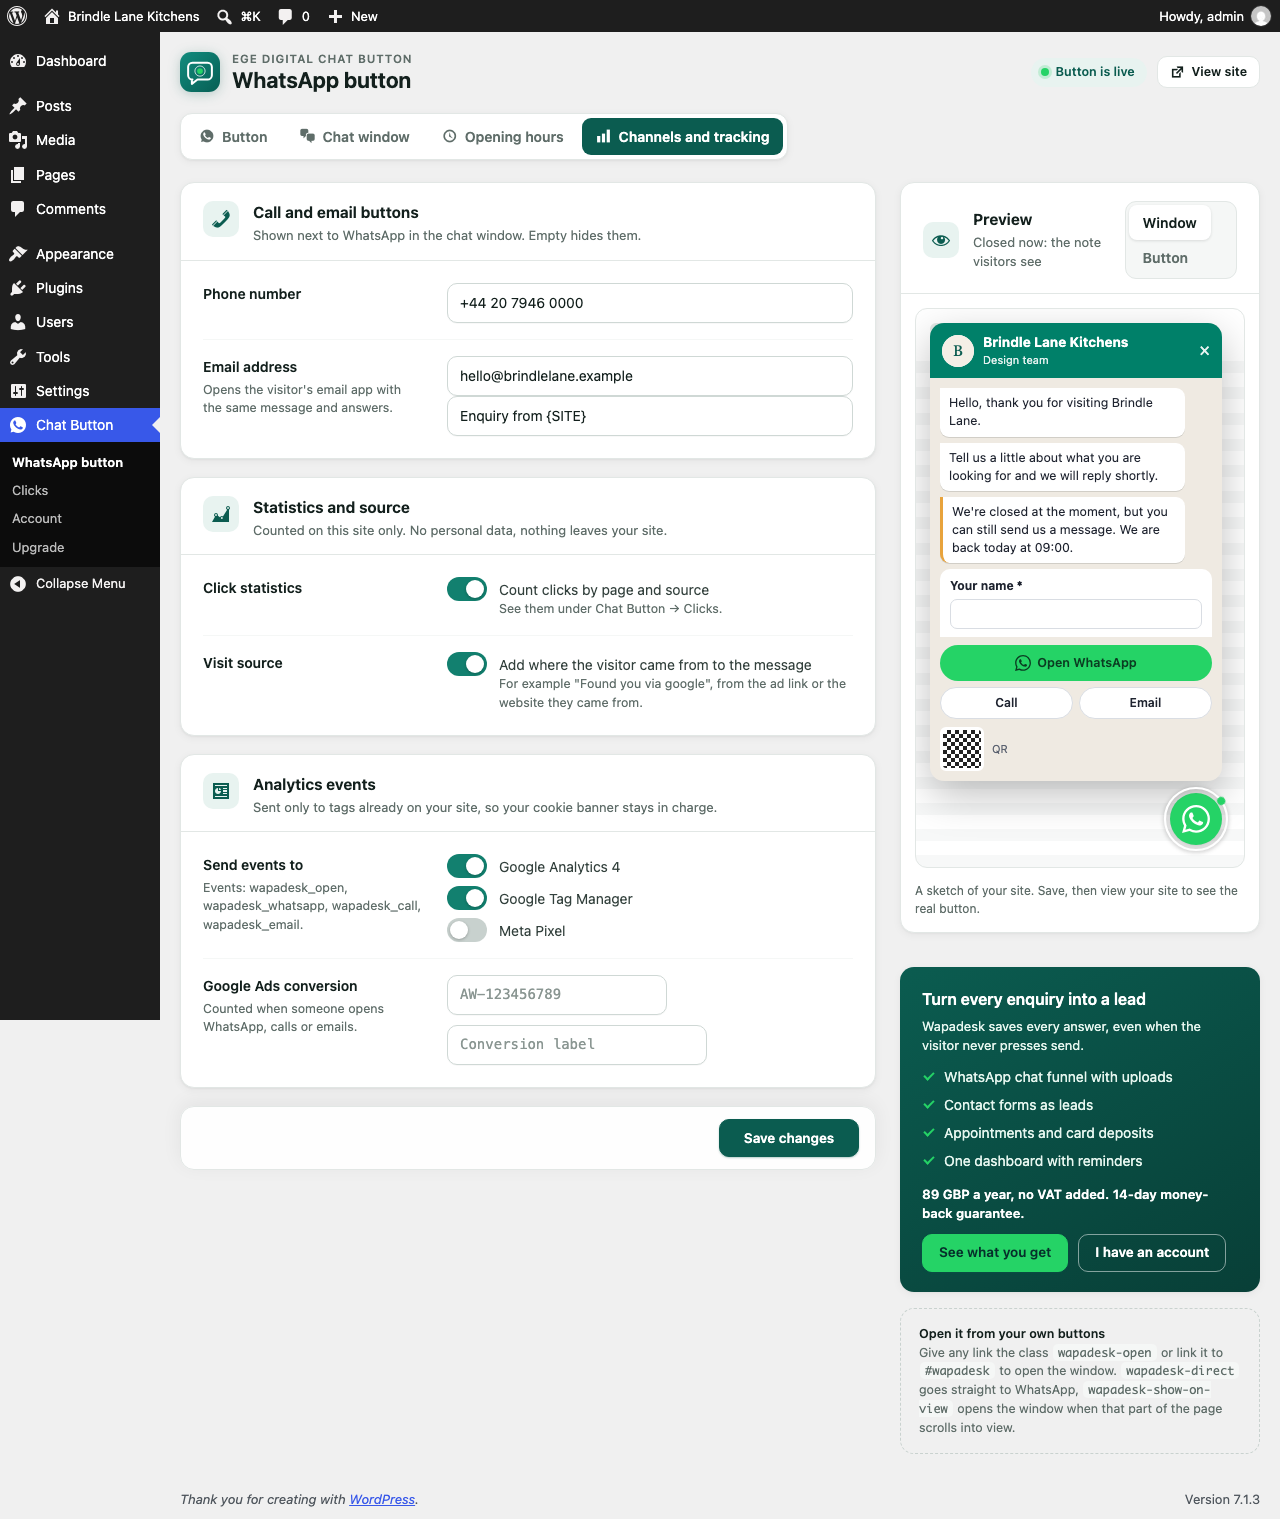Click the chart icon beside Statistics and source
The image size is (1280, 1519).
[221, 515]
